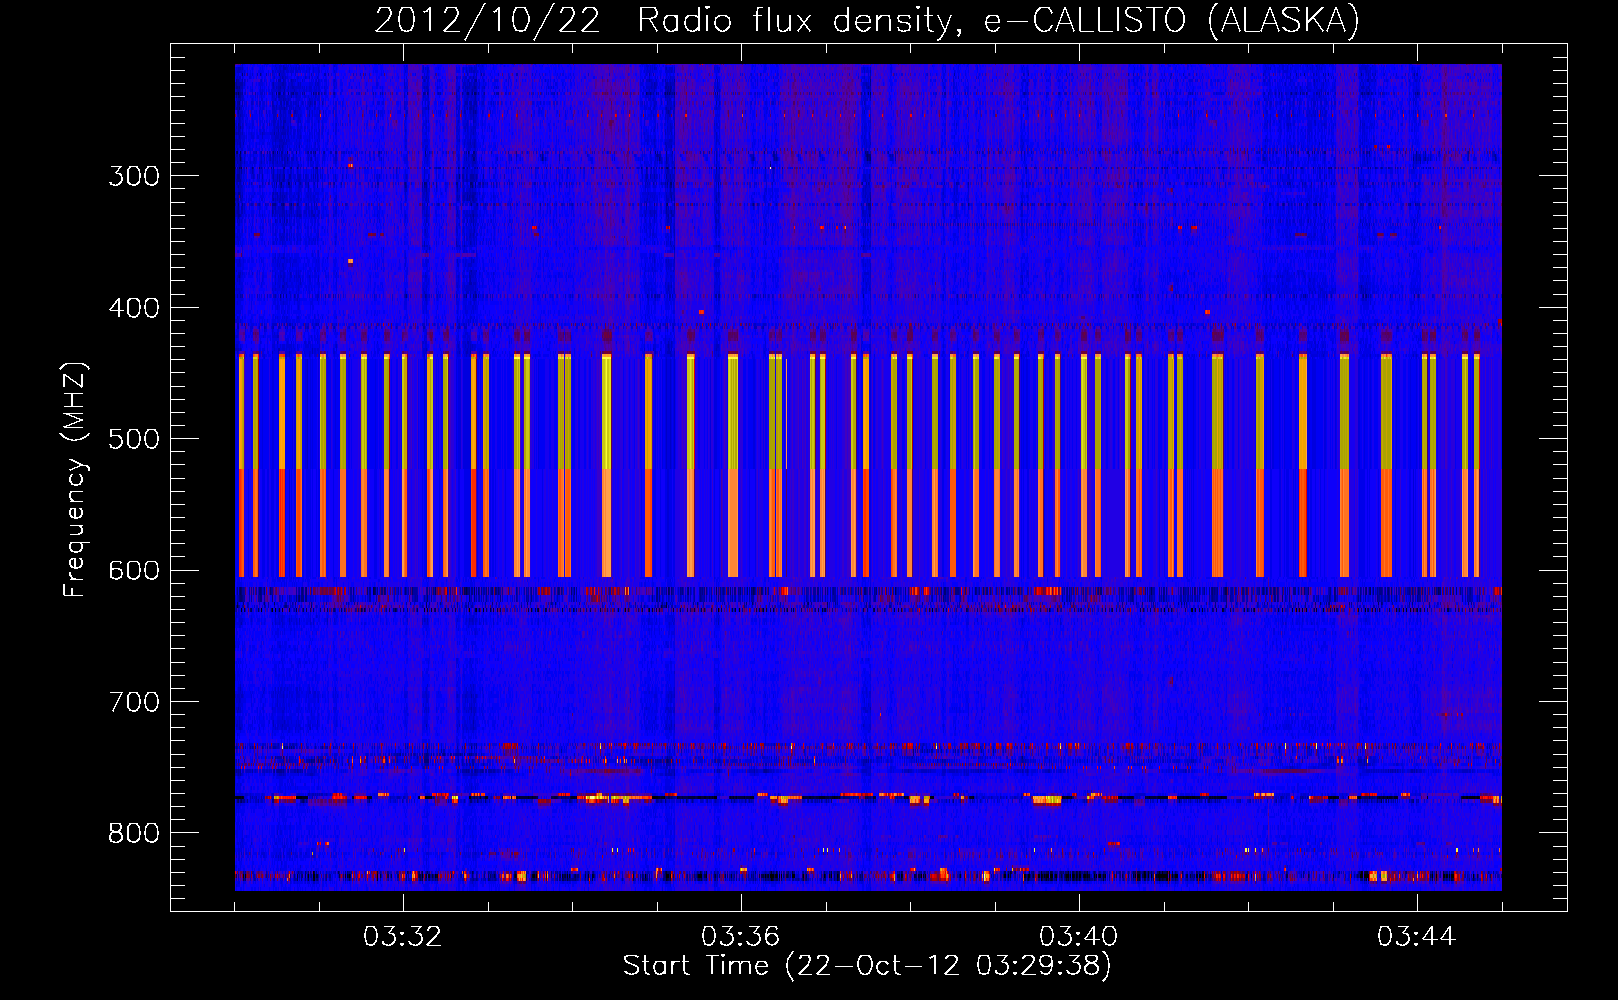
Task: Click the plot title mentioning e-CALLISTO (ALASKA)
Action: tap(867, 20)
